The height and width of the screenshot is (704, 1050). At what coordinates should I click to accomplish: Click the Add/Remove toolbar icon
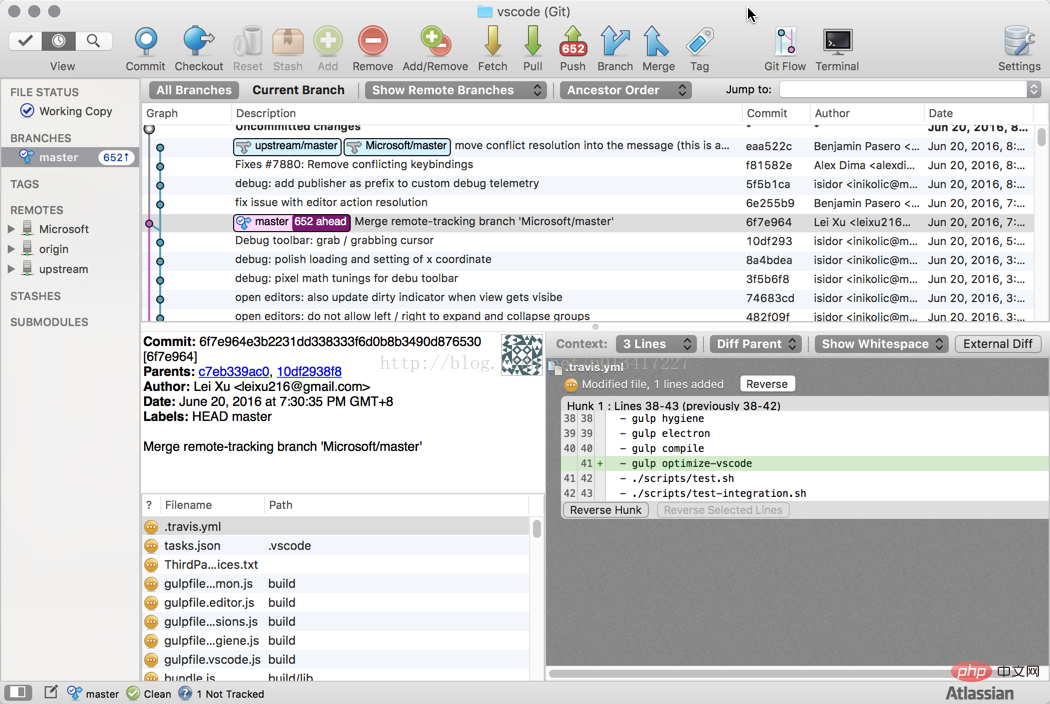pyautogui.click(x=435, y=41)
